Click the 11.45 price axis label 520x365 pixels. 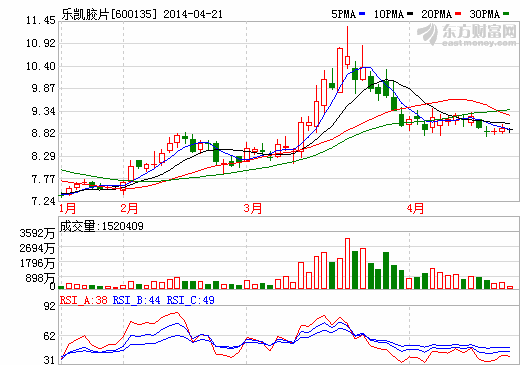41,21
